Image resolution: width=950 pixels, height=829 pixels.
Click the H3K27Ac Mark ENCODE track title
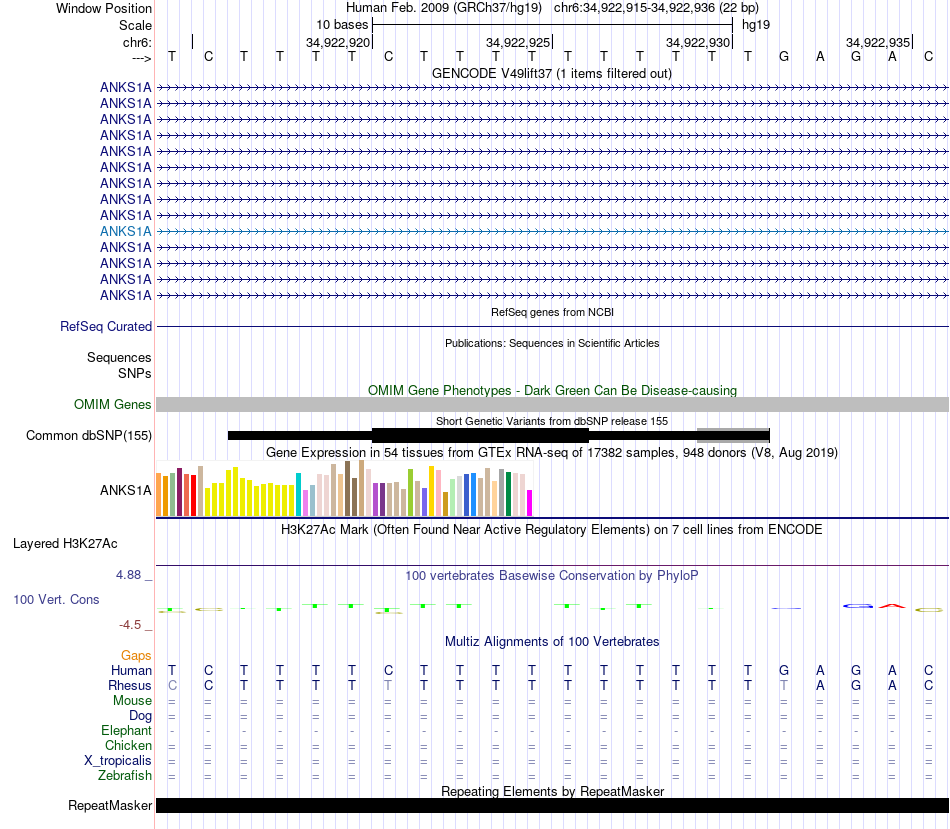(x=552, y=530)
